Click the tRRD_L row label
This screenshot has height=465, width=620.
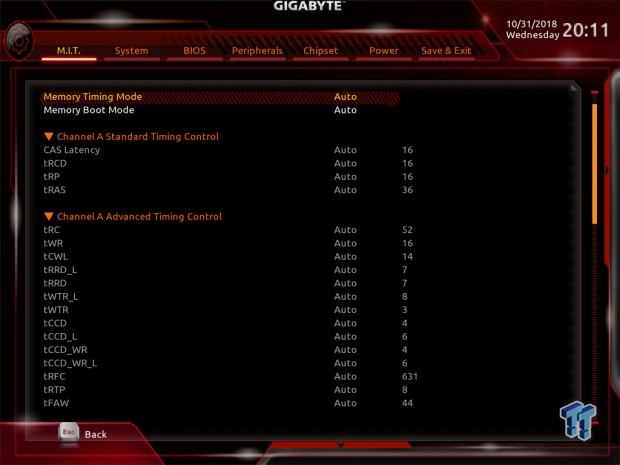[x=60, y=270]
